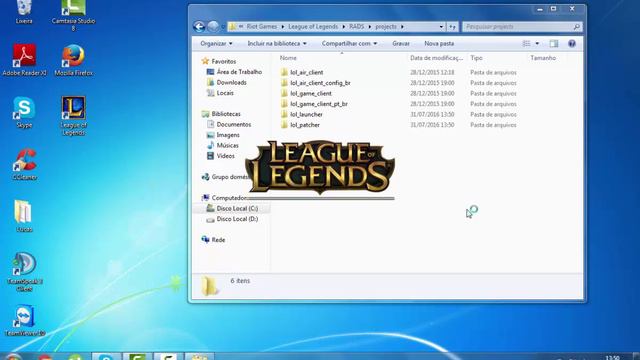The height and width of the screenshot is (360, 640).
Task: Open TeamViewer 10 desktop shortcut
Action: pos(24,320)
